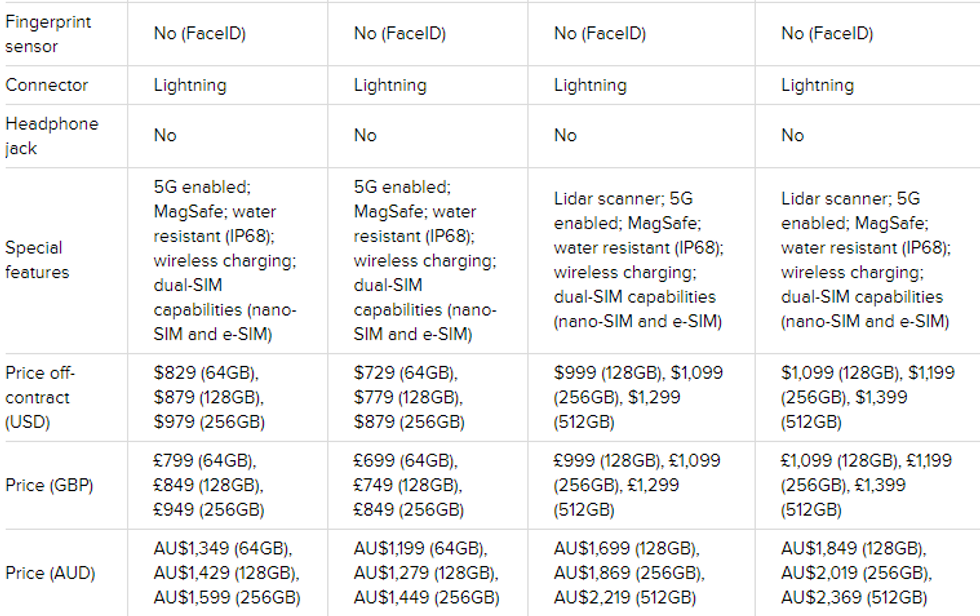Select the GBP cell starting with £1,099 (128GB)
The height and width of the screenshot is (616, 980).
point(865,485)
